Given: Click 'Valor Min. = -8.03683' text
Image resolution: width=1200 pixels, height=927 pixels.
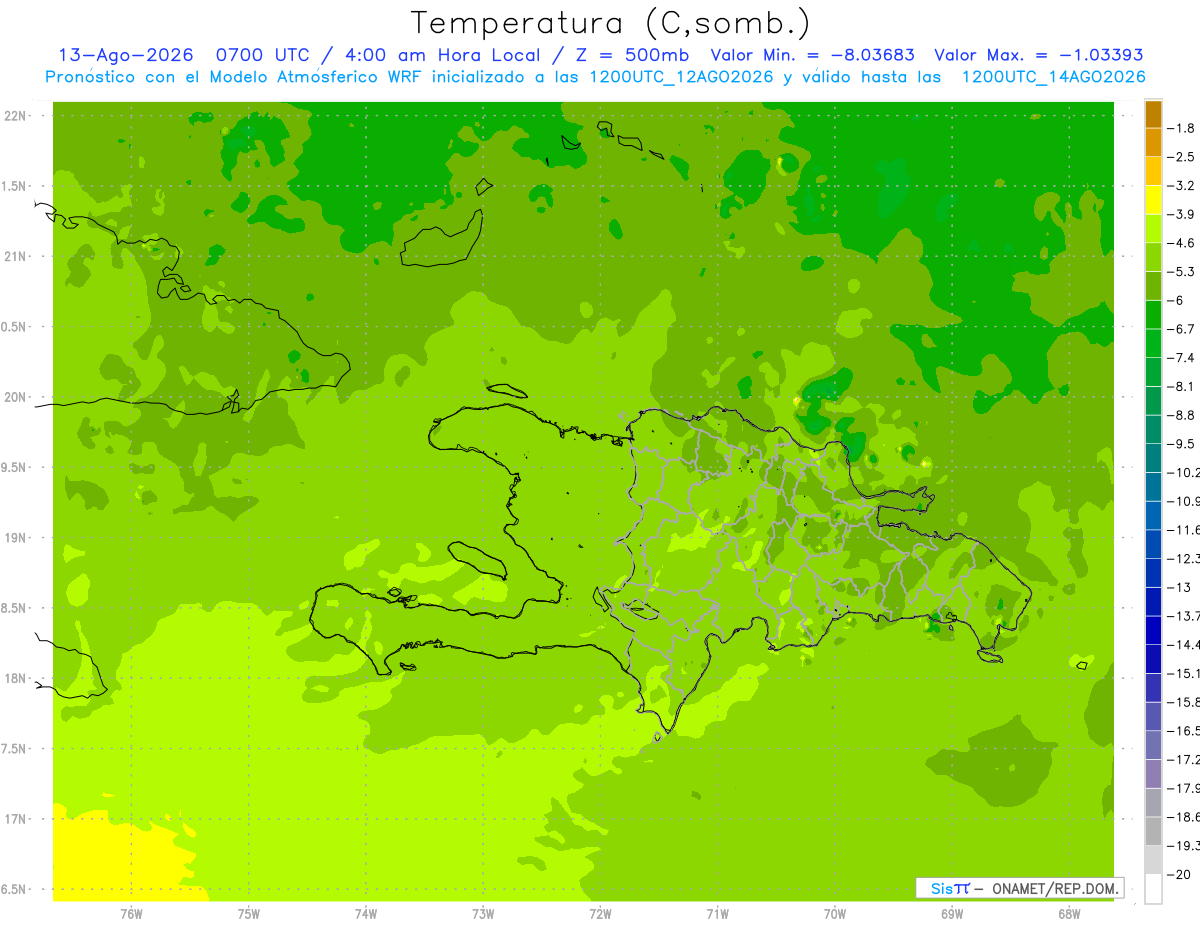Looking at the screenshot, I should click(812, 55).
